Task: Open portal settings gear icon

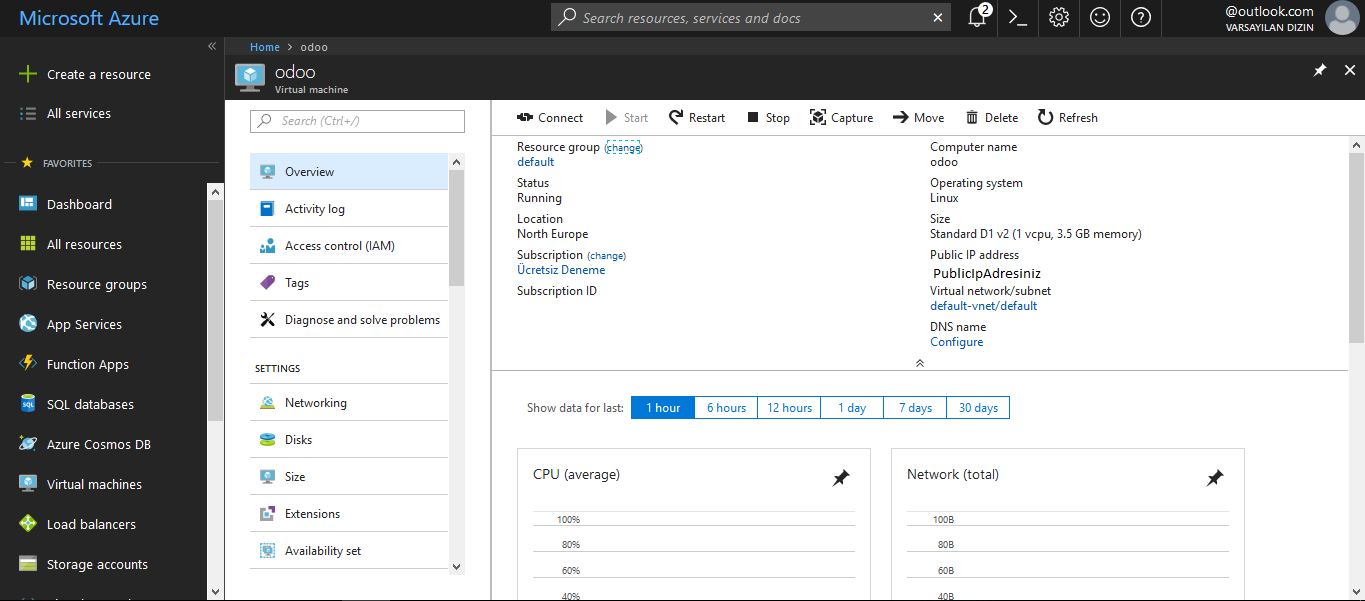Action: (1059, 17)
